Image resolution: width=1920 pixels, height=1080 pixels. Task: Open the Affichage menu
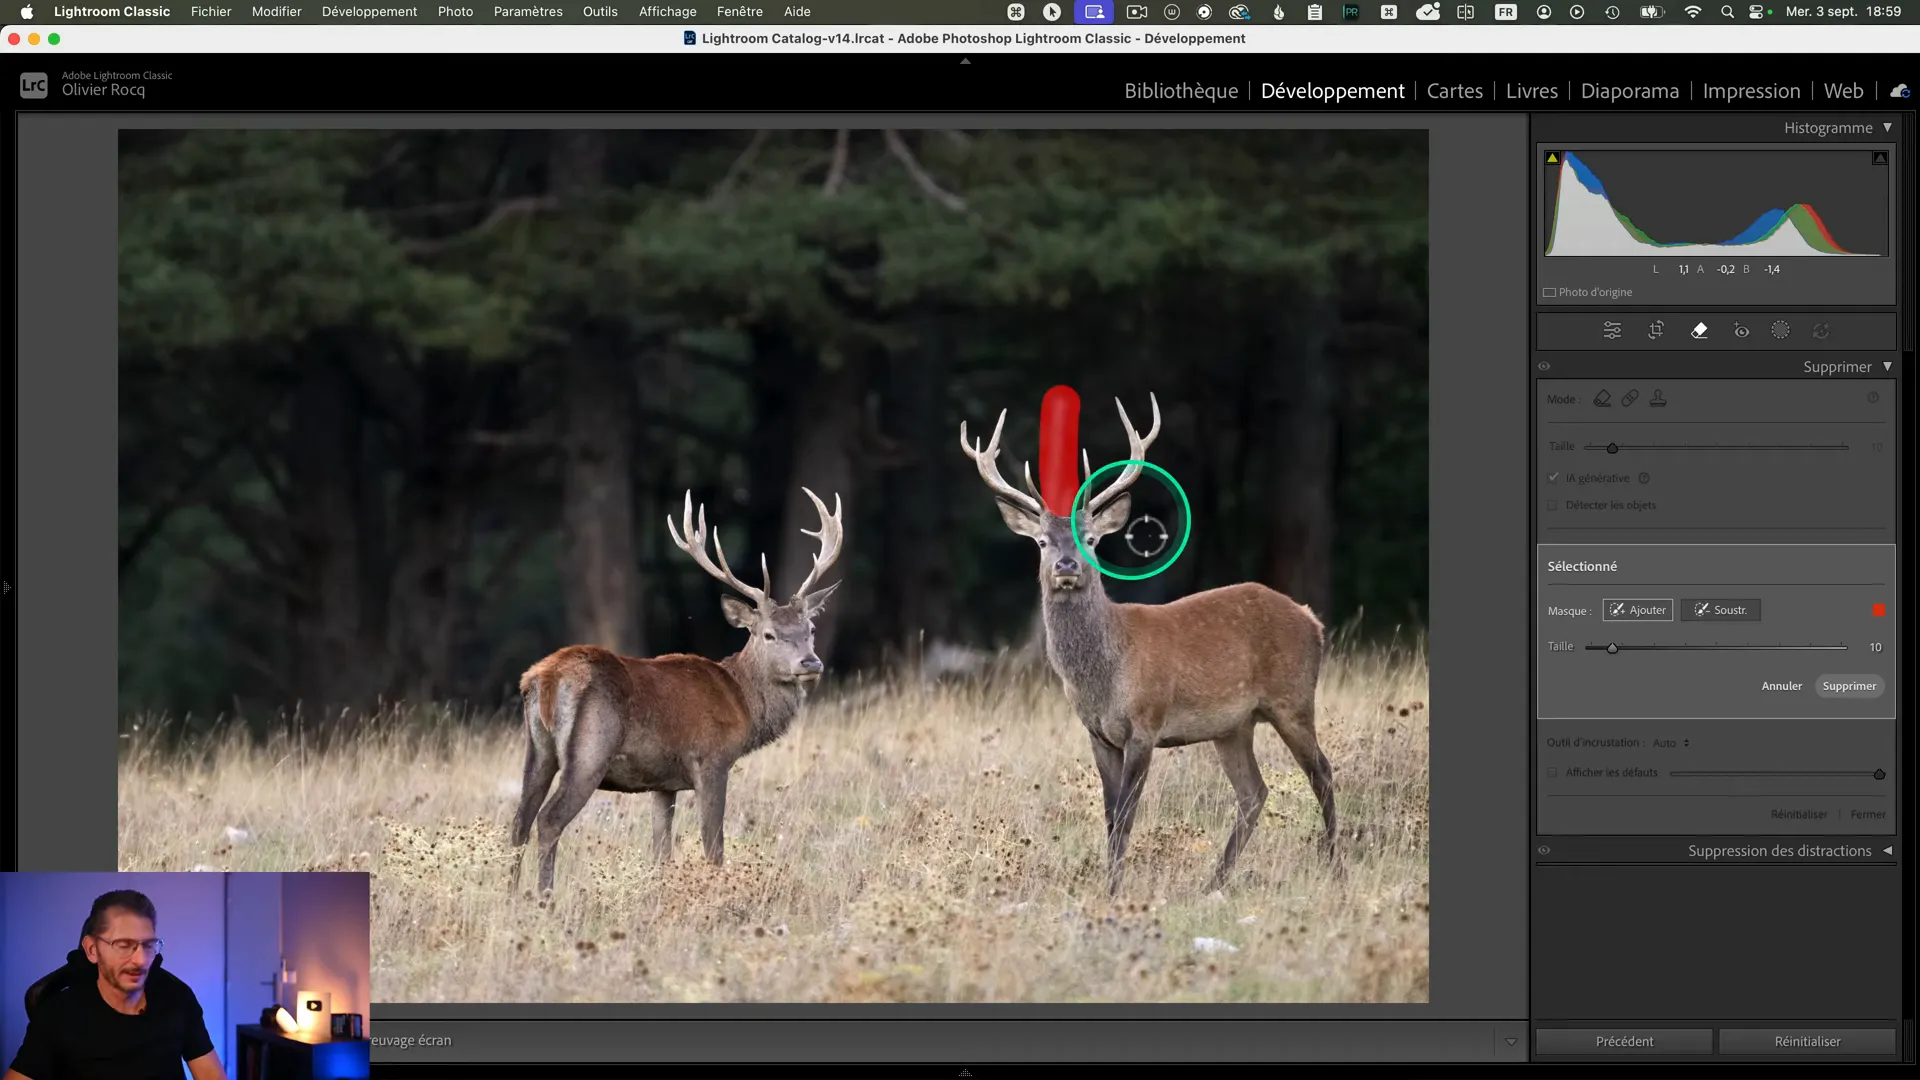pyautogui.click(x=667, y=11)
